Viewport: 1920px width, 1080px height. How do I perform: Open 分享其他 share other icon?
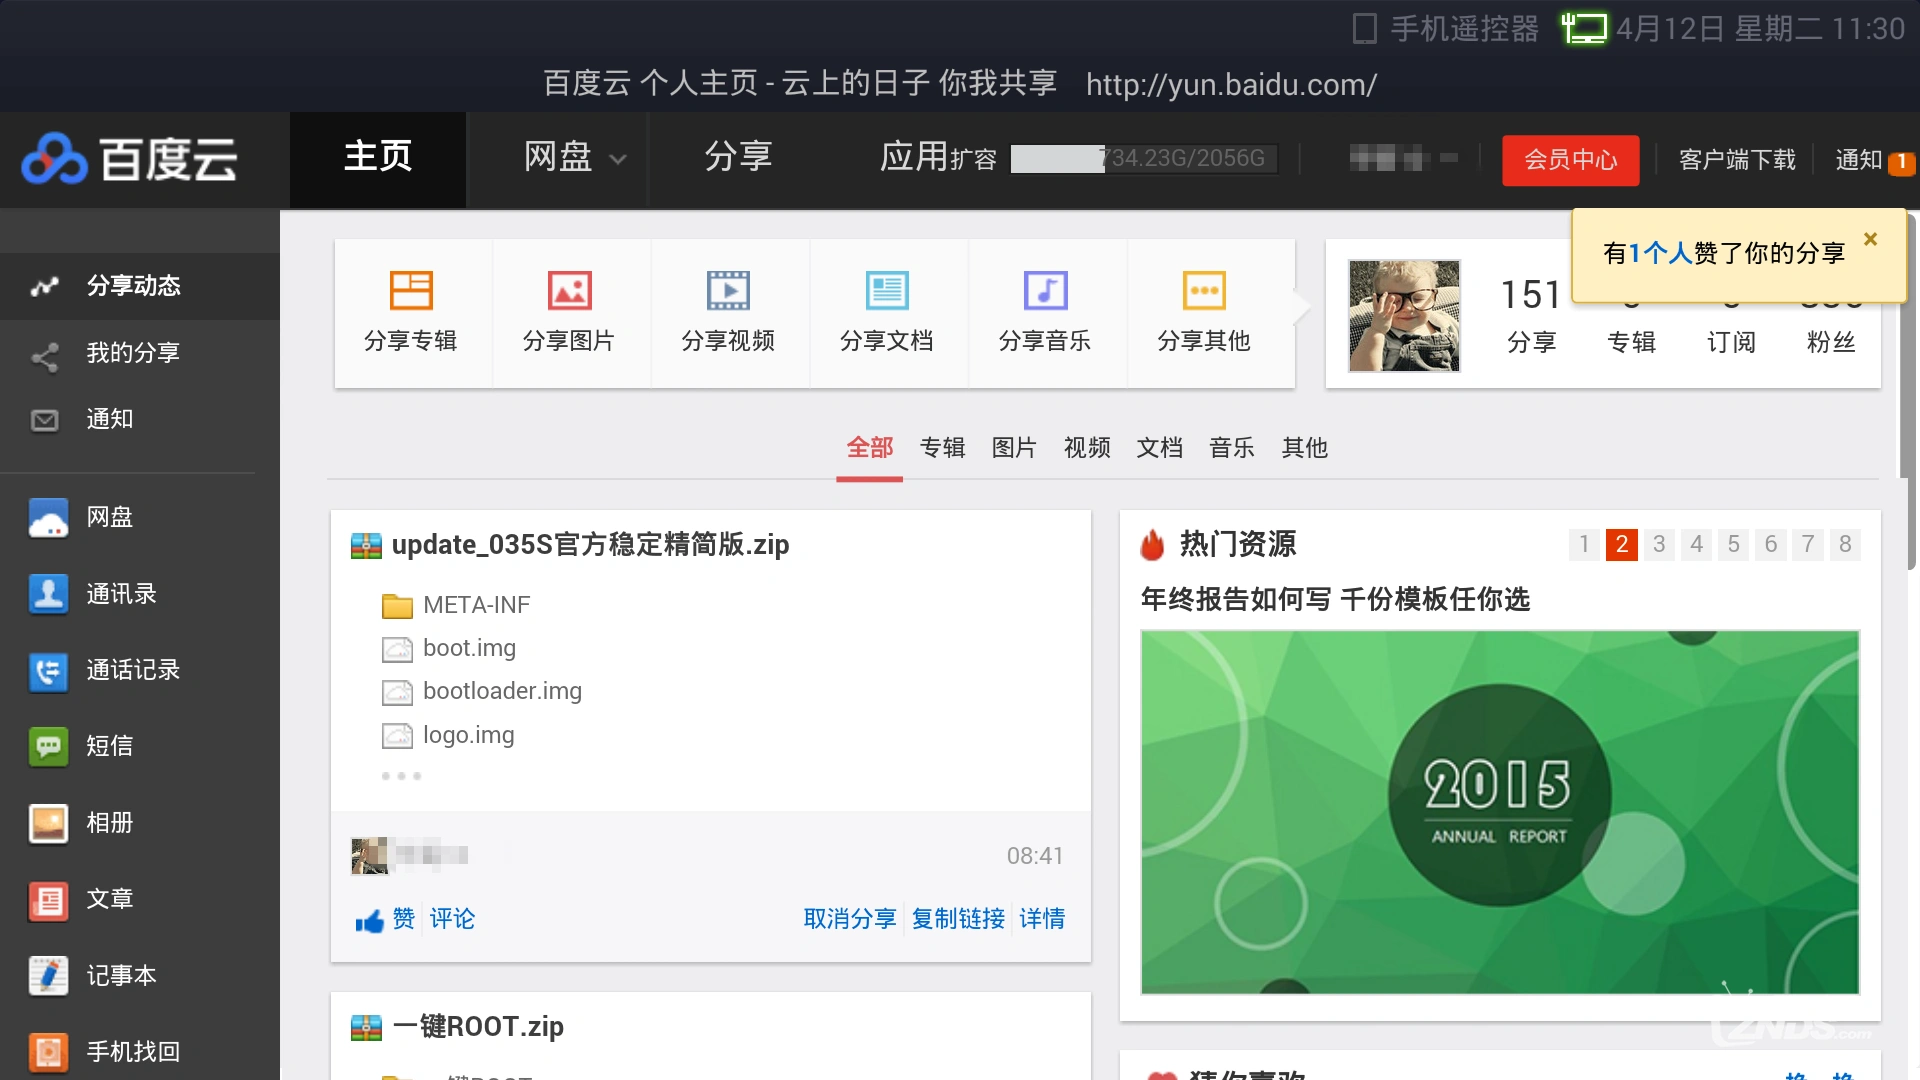point(1204,291)
